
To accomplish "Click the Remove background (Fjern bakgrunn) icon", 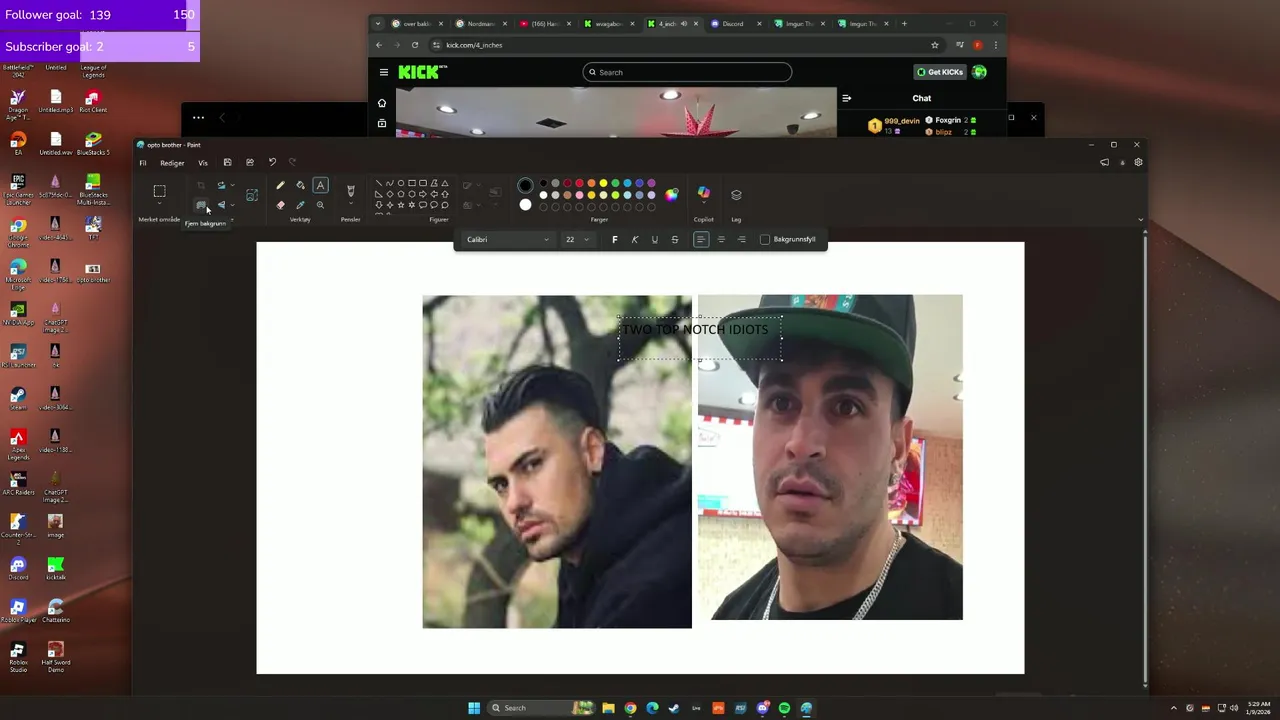I will coord(201,205).
